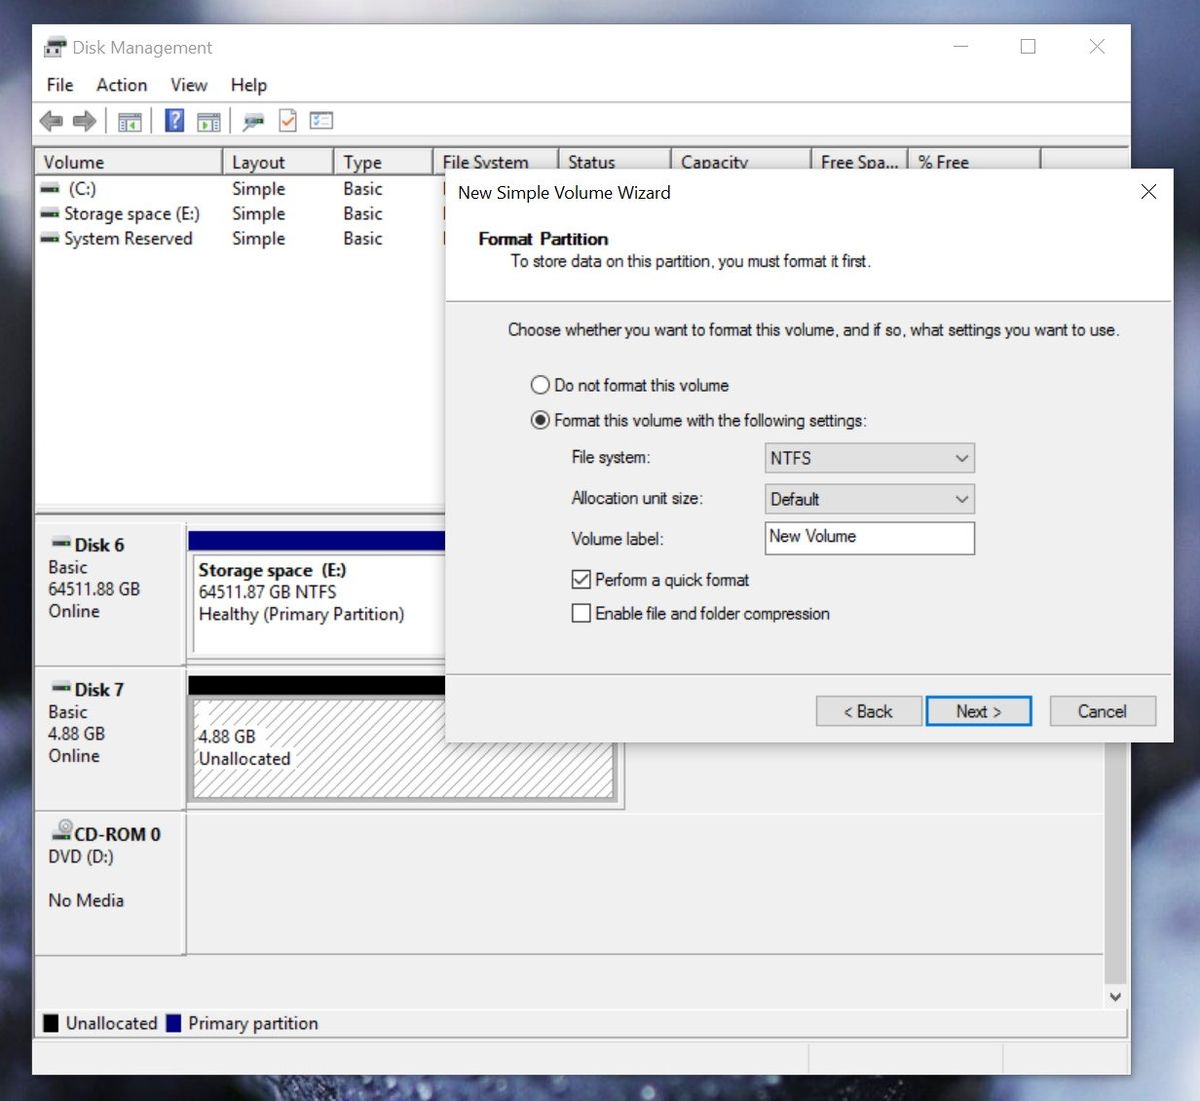
Task: Select the (C:) volume row
Action: click(x=240, y=189)
